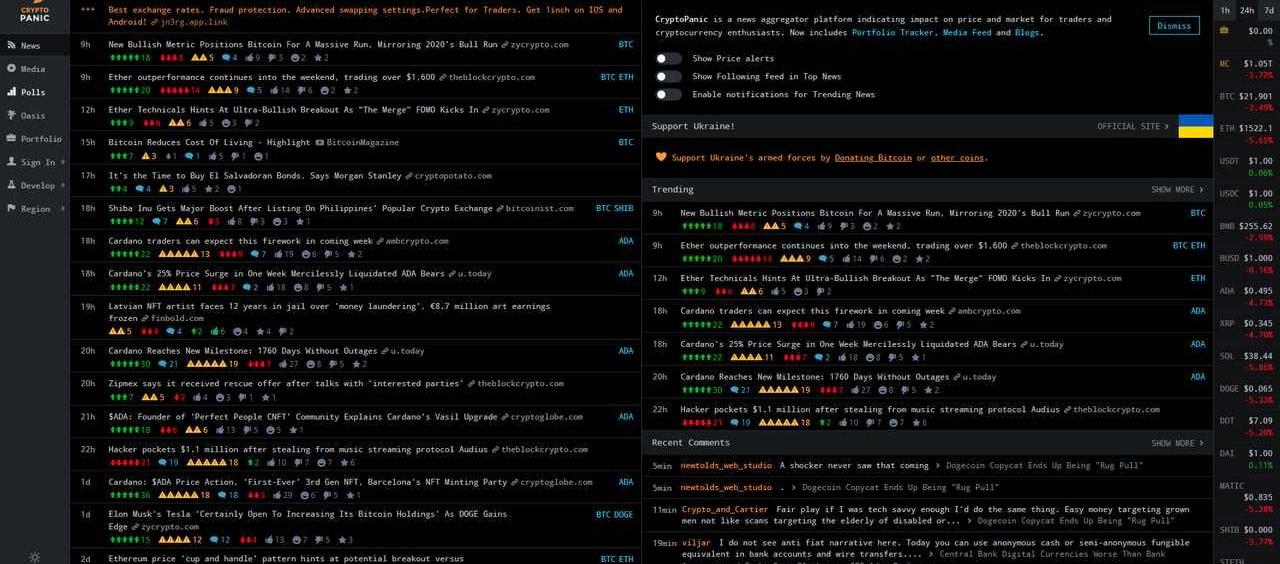
Task: Click the other coins link
Action: pyautogui.click(x=957, y=158)
